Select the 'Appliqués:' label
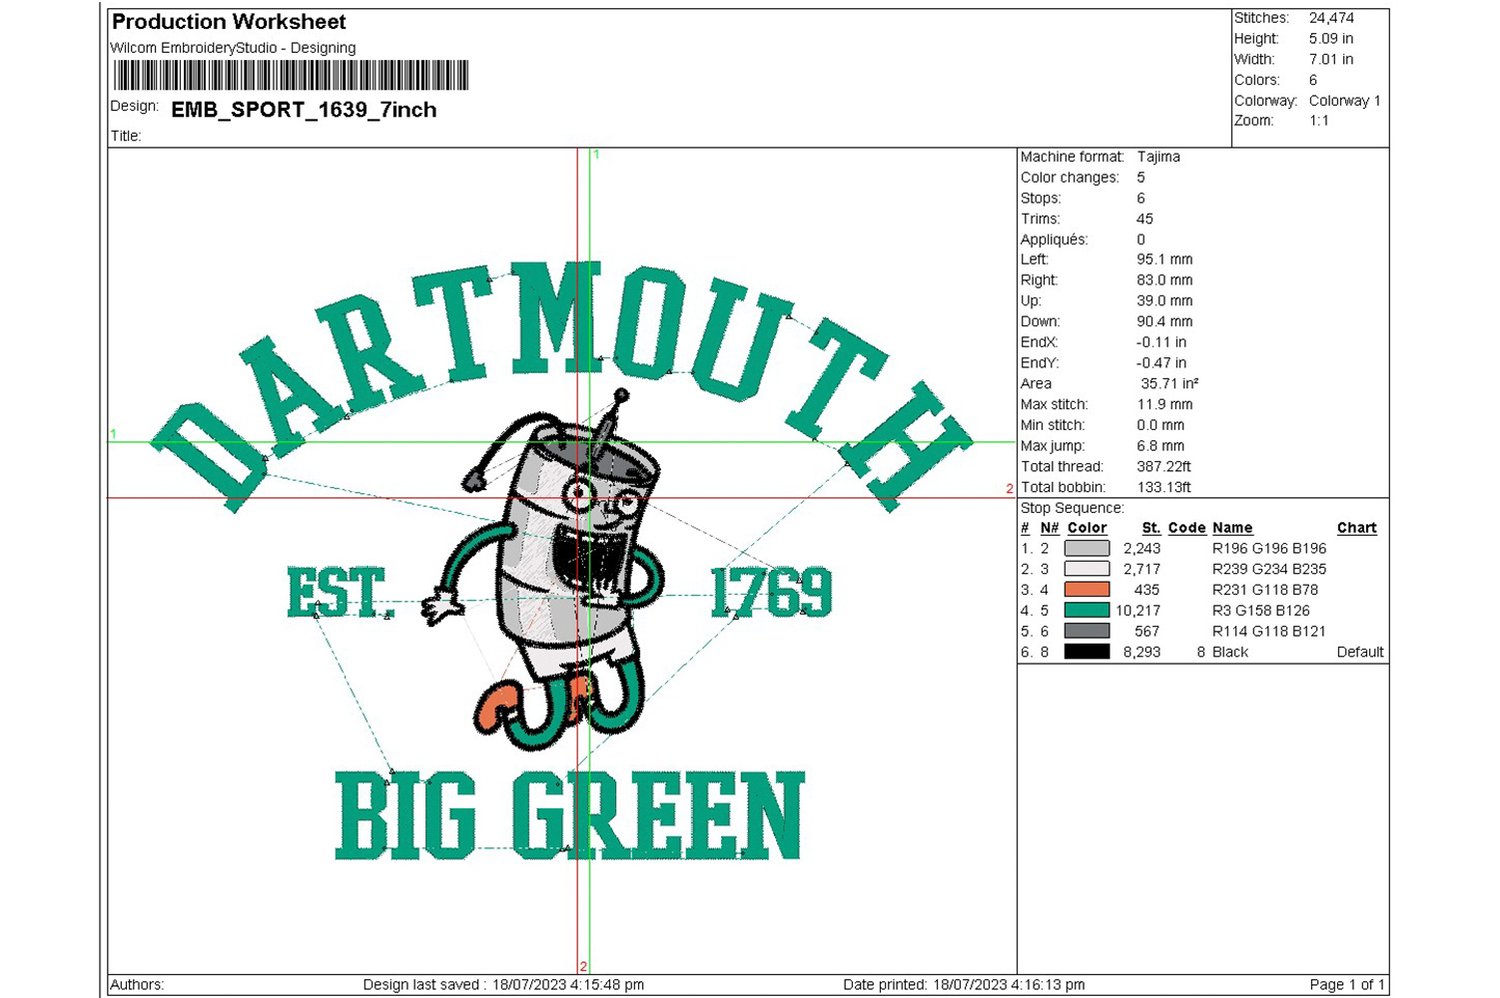1500x998 pixels. tap(1054, 240)
